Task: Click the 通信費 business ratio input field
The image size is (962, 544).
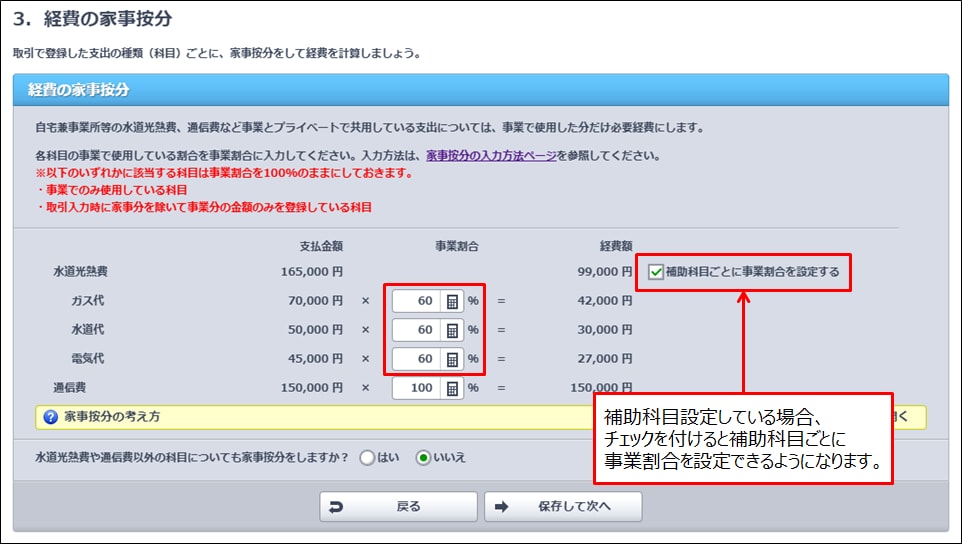Action: (x=416, y=388)
